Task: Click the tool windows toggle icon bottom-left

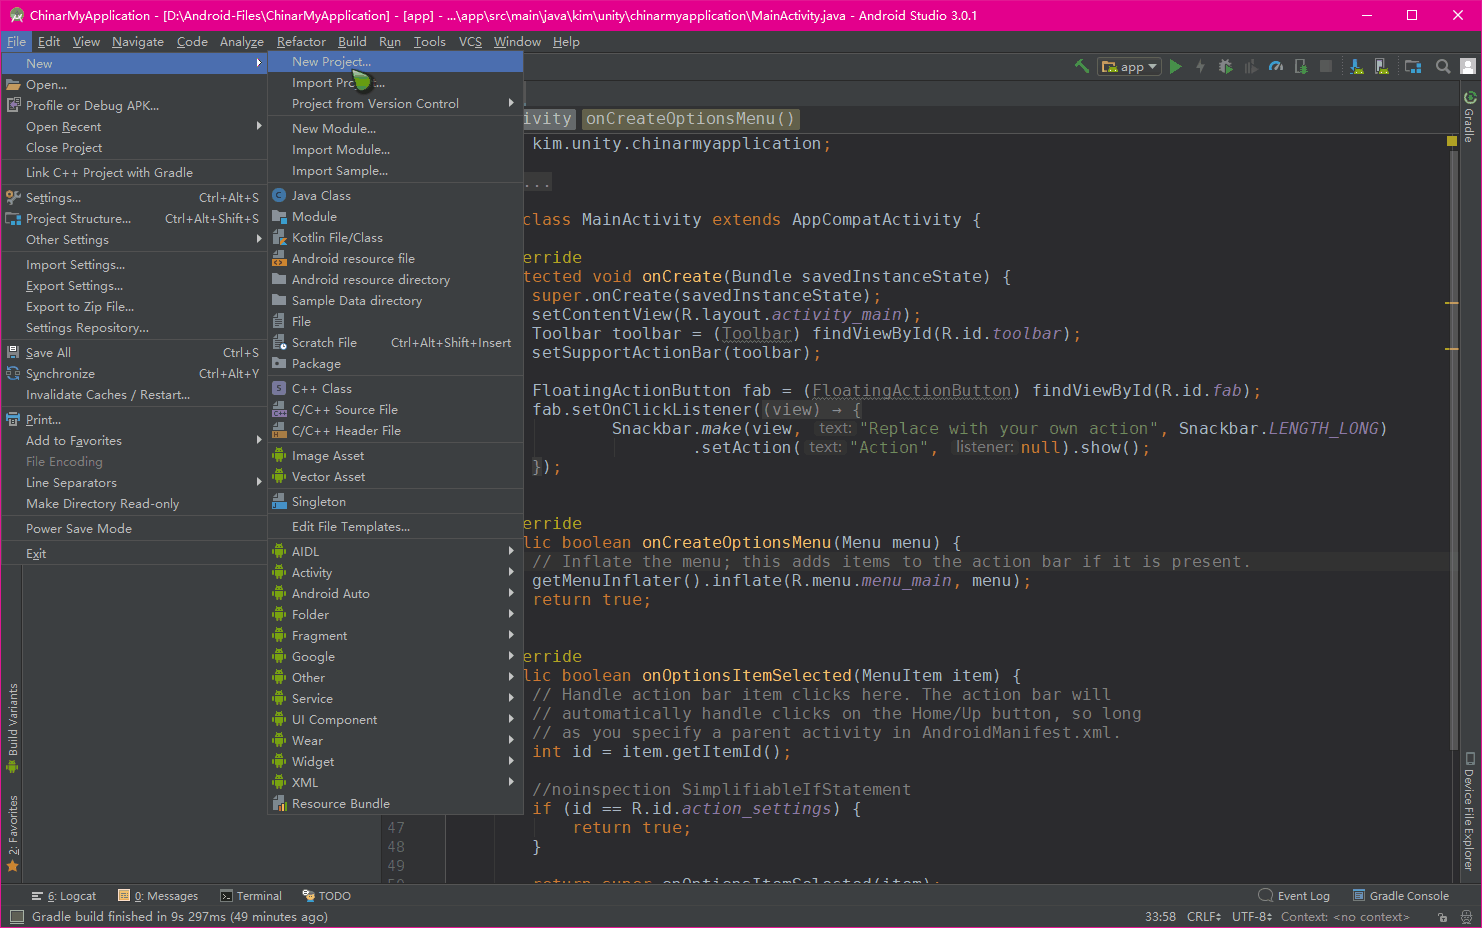Action: (15, 917)
